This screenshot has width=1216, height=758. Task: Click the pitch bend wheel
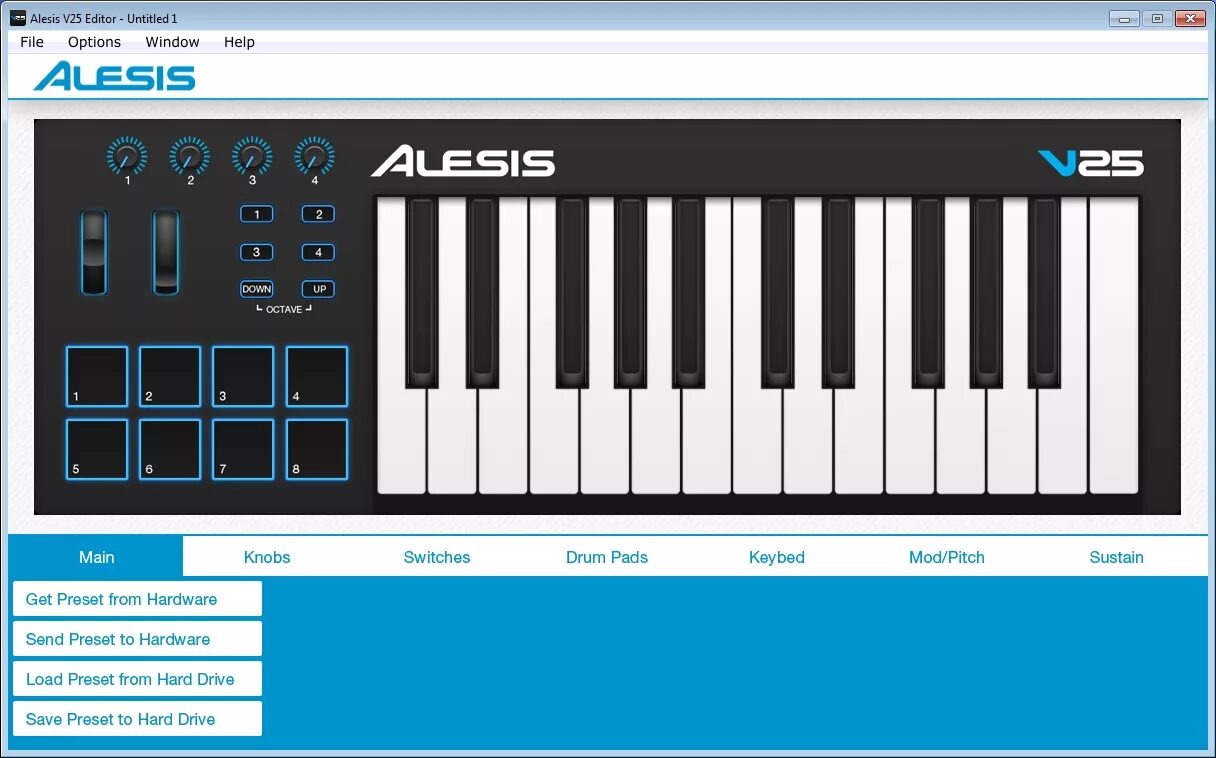94,252
